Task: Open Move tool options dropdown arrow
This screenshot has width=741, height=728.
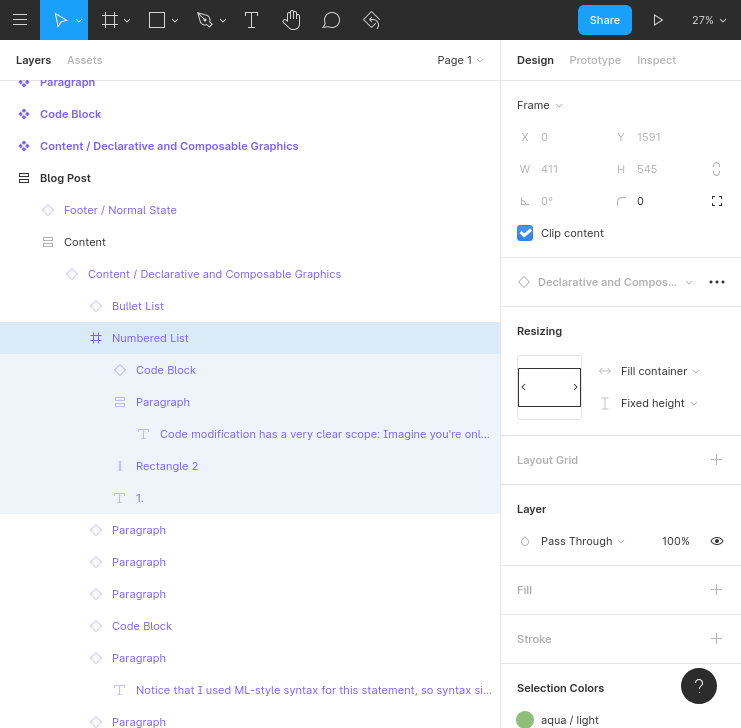Action: point(79,20)
